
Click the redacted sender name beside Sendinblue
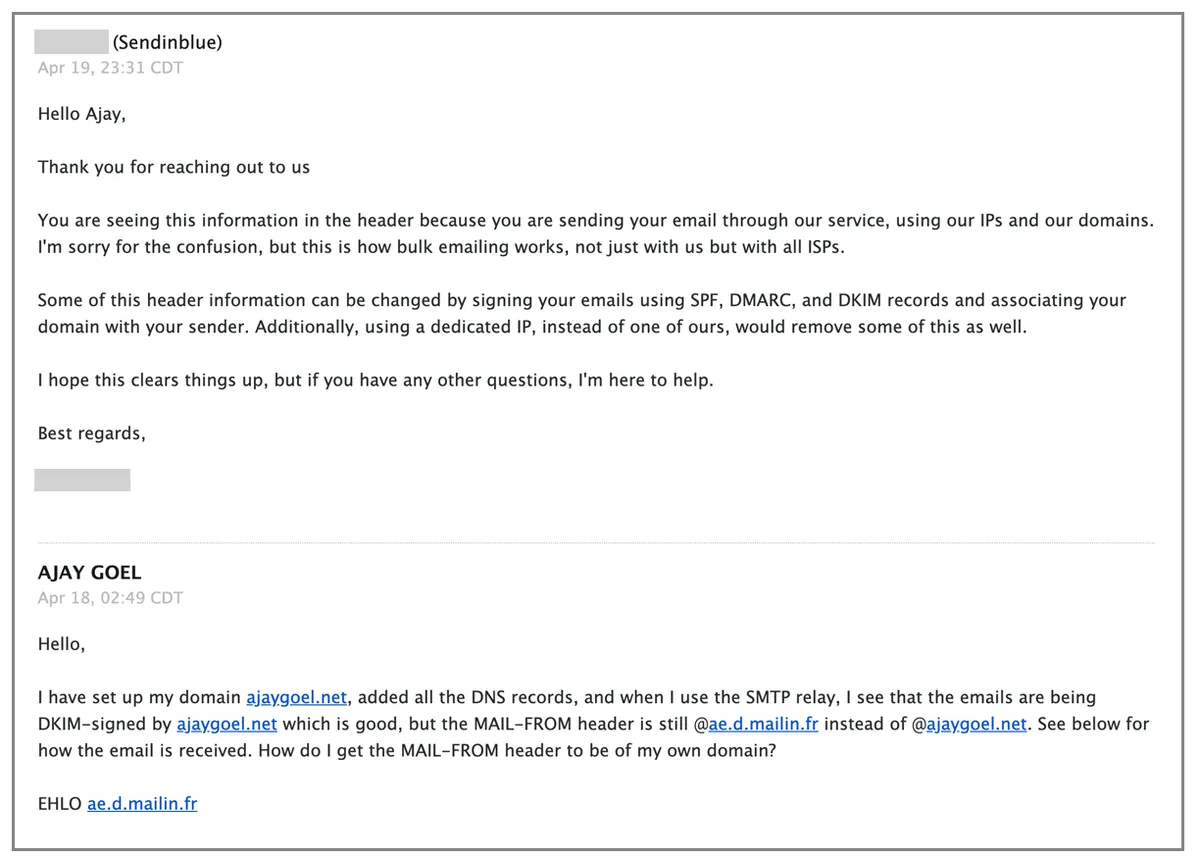[x=71, y=42]
